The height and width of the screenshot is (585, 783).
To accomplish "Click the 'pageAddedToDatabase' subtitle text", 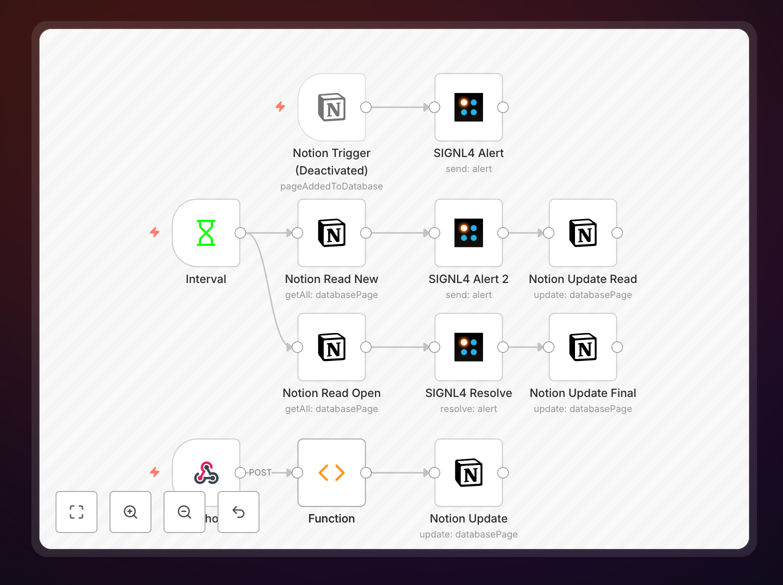I will (332, 186).
